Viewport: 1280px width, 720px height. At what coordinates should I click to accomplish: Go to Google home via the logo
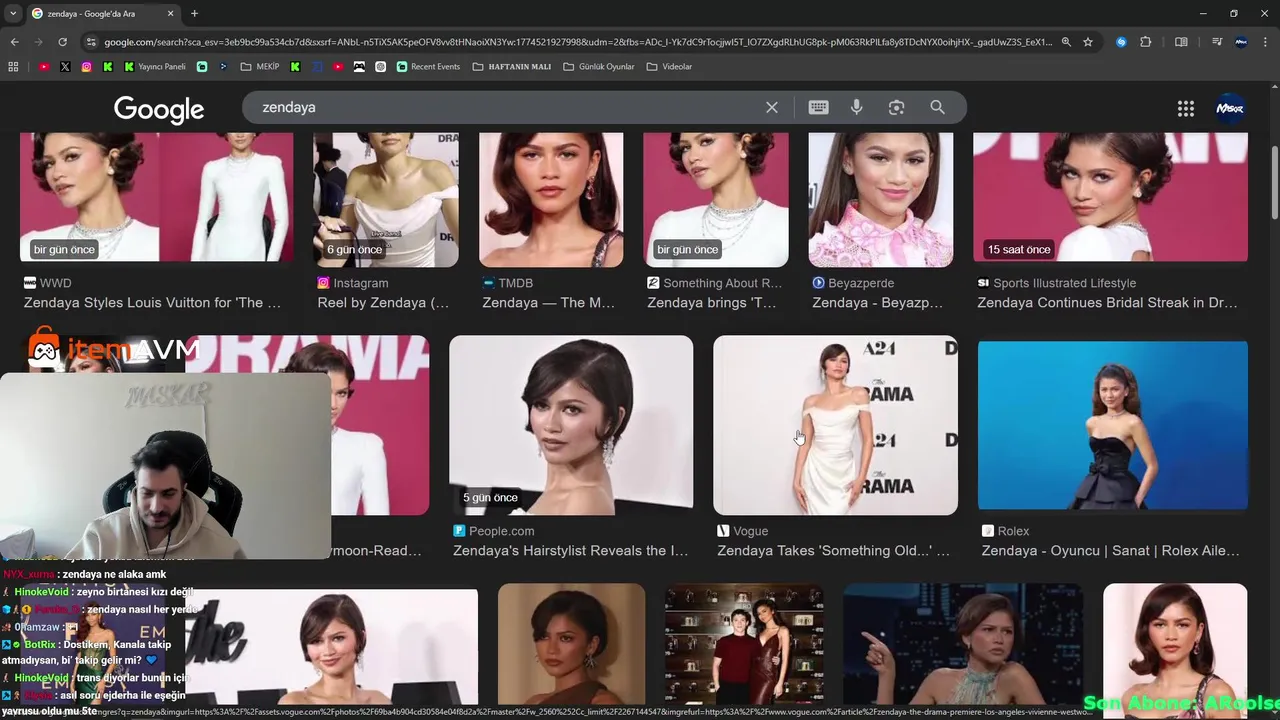point(159,109)
